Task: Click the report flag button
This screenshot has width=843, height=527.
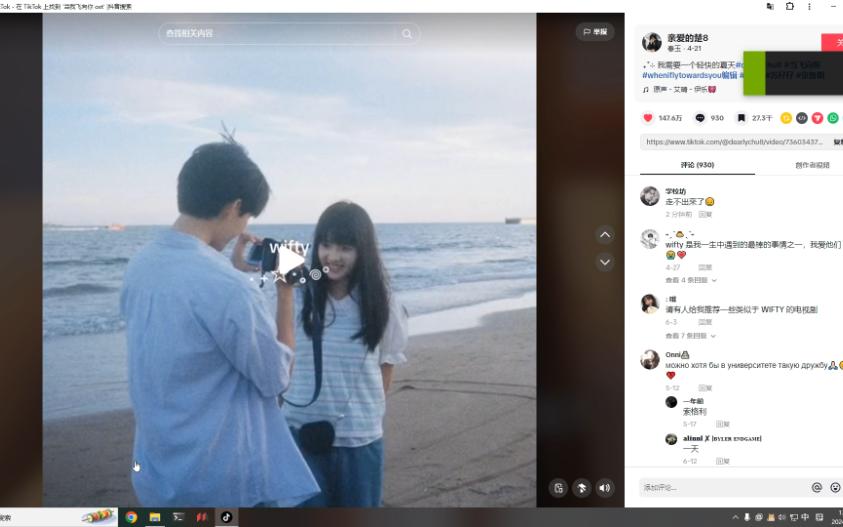Action: point(595,32)
